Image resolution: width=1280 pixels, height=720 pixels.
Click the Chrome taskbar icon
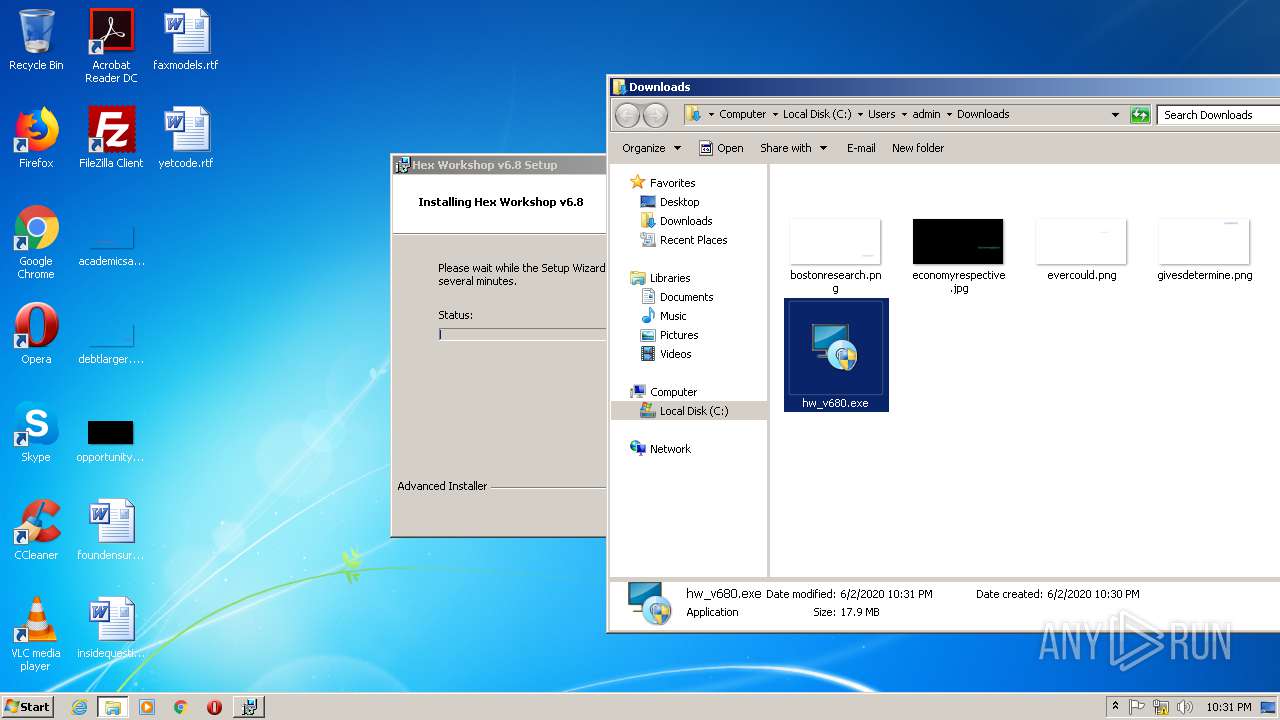(180, 707)
